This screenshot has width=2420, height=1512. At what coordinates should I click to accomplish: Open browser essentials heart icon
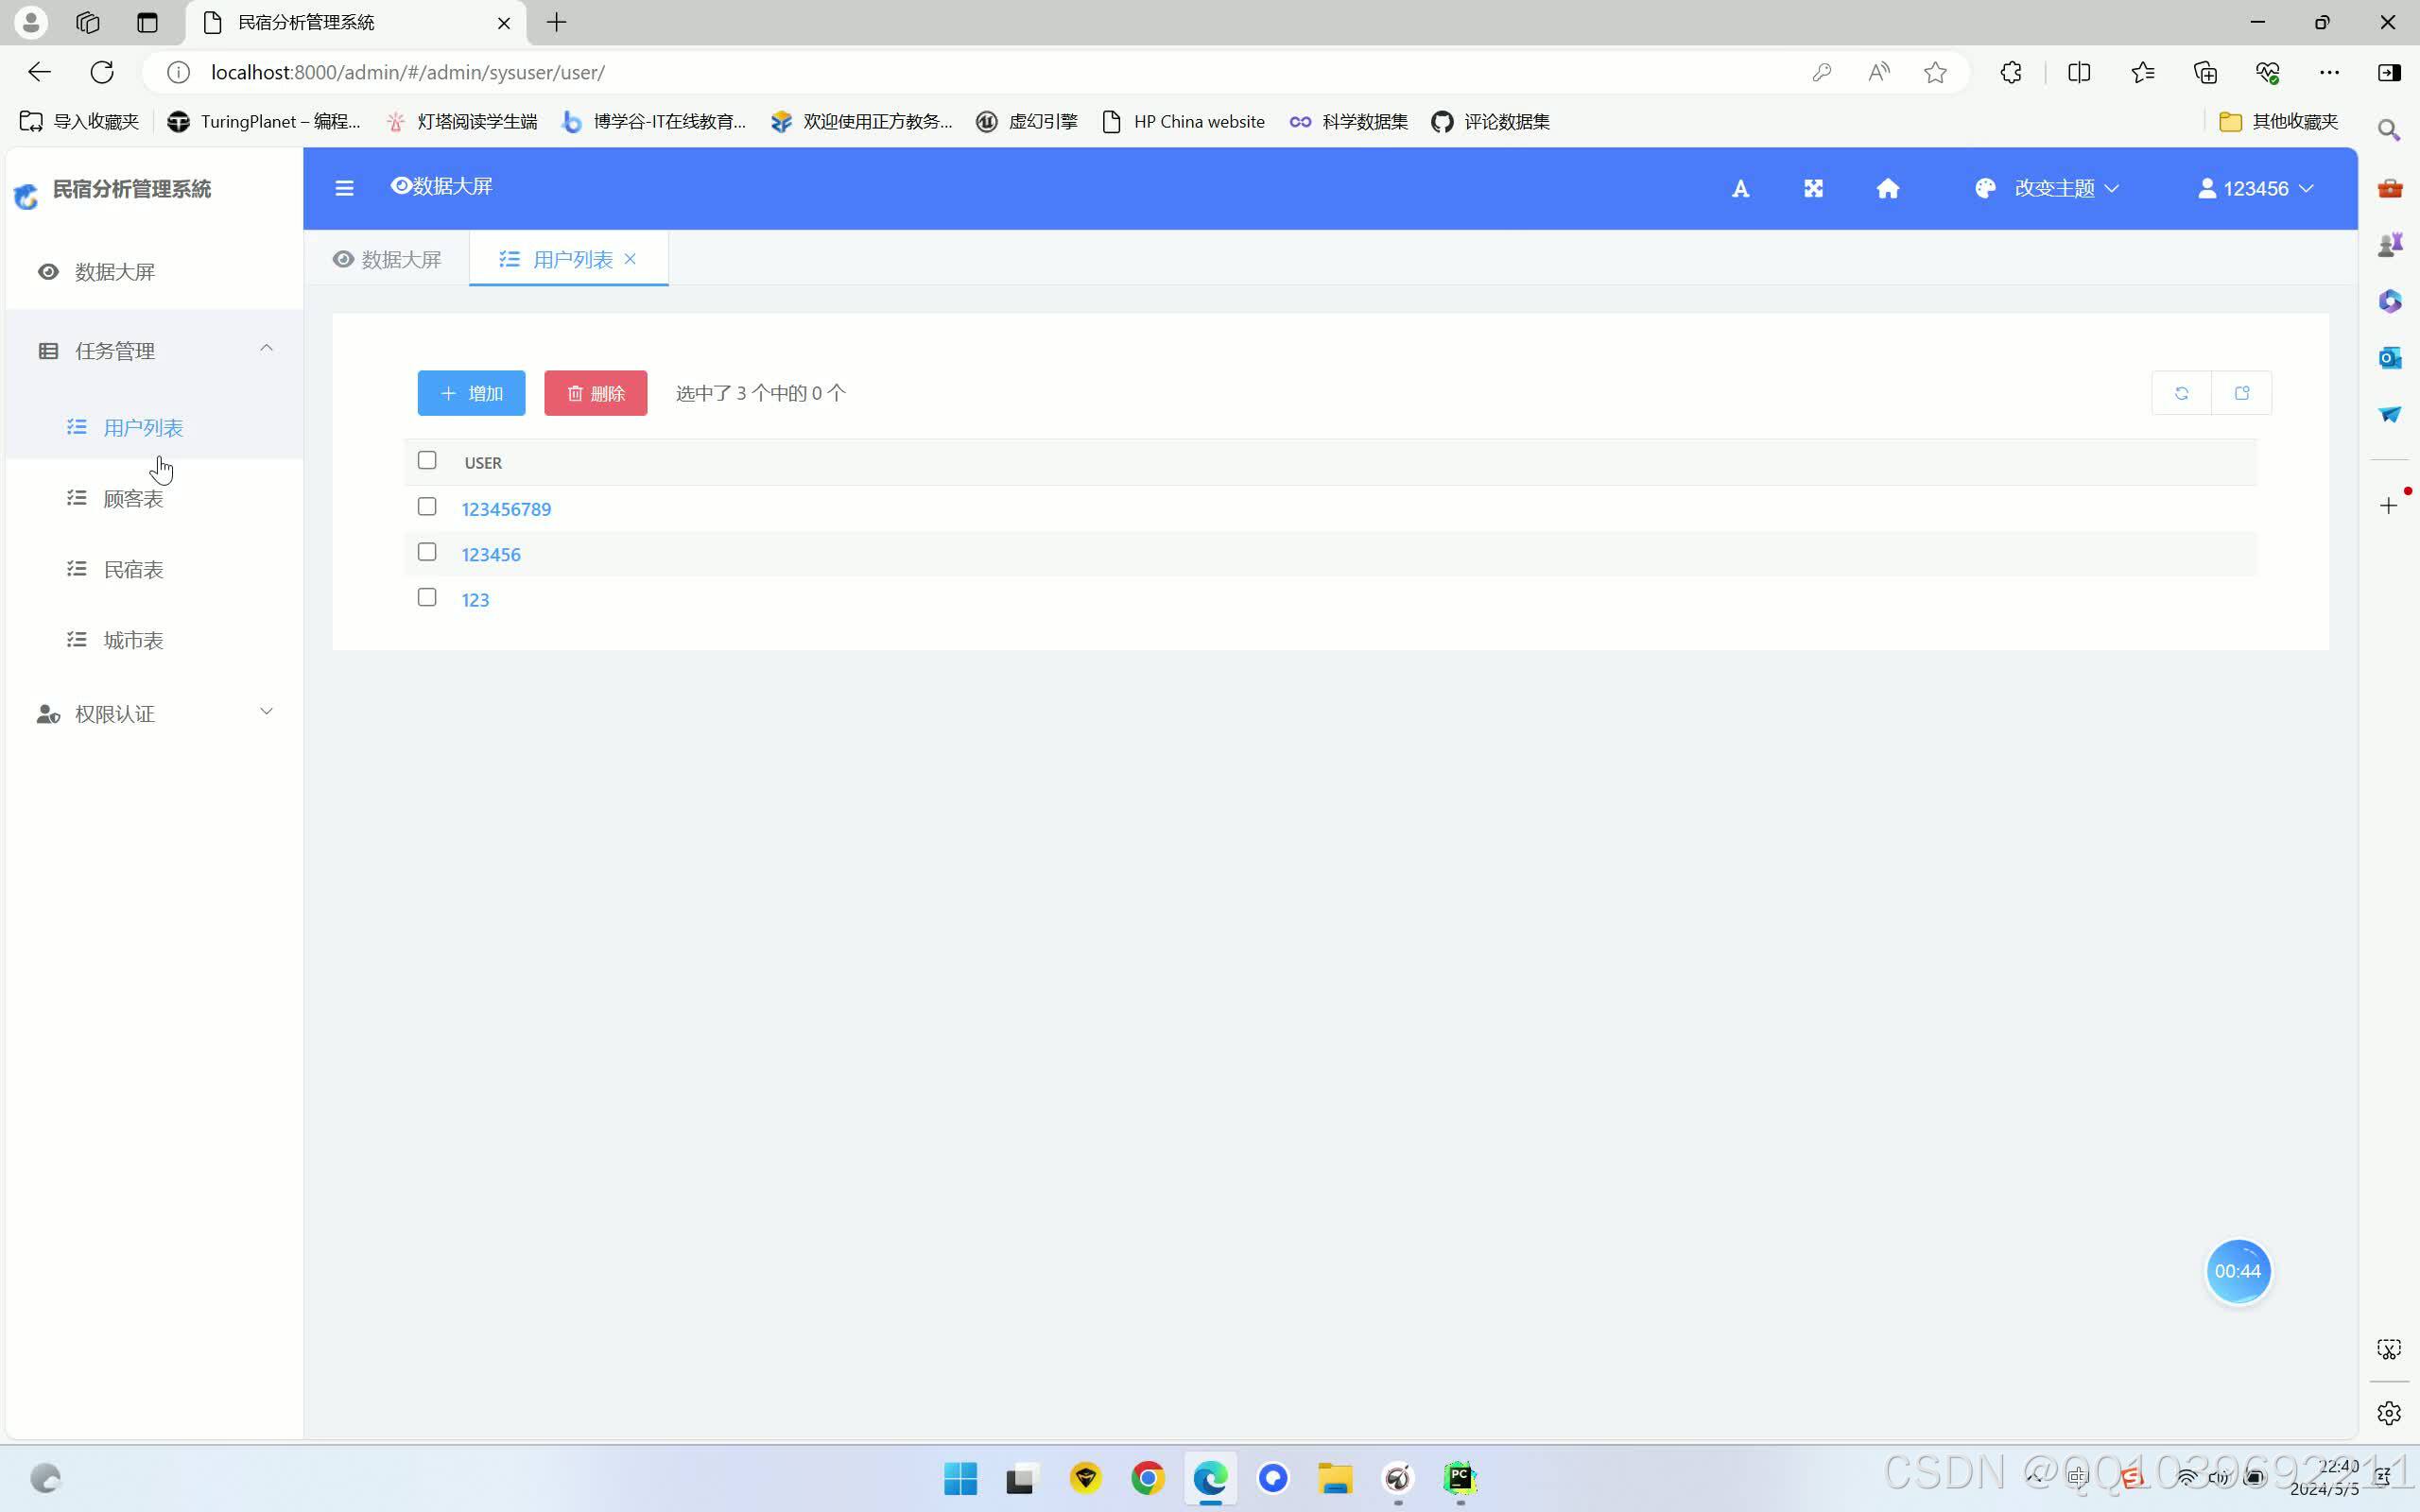click(2267, 72)
